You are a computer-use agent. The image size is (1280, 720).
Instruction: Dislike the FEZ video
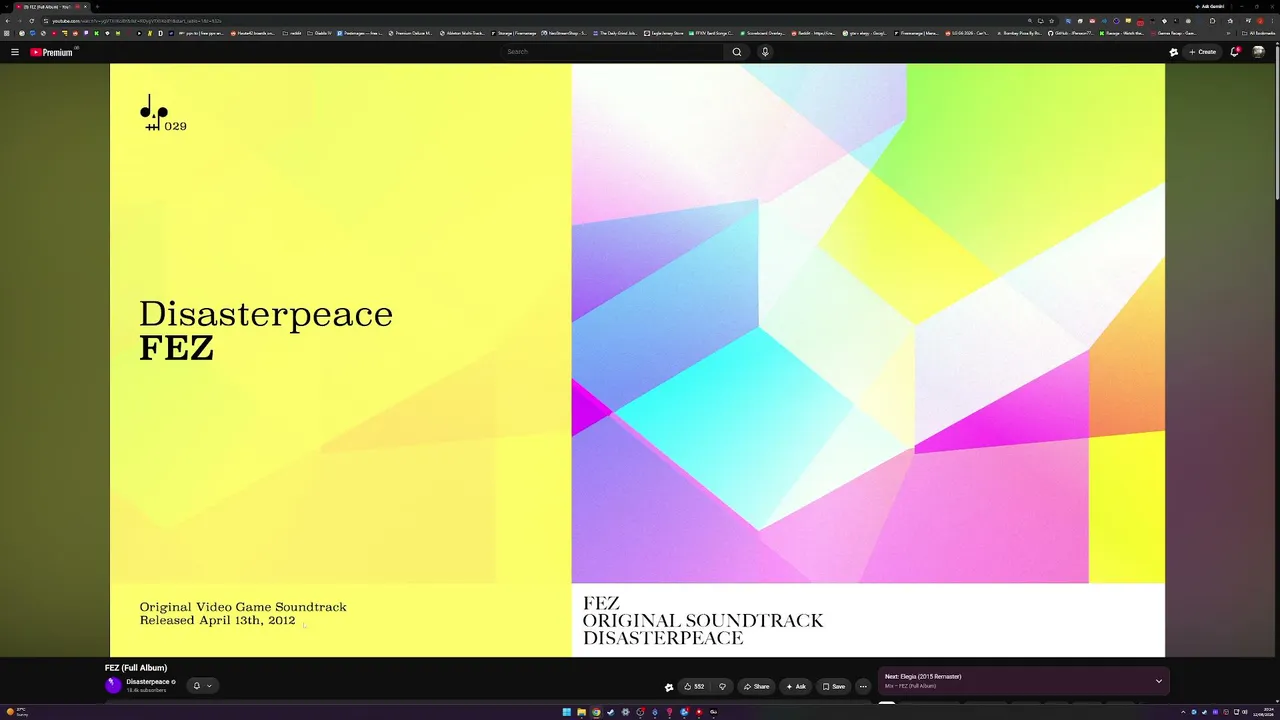722,686
